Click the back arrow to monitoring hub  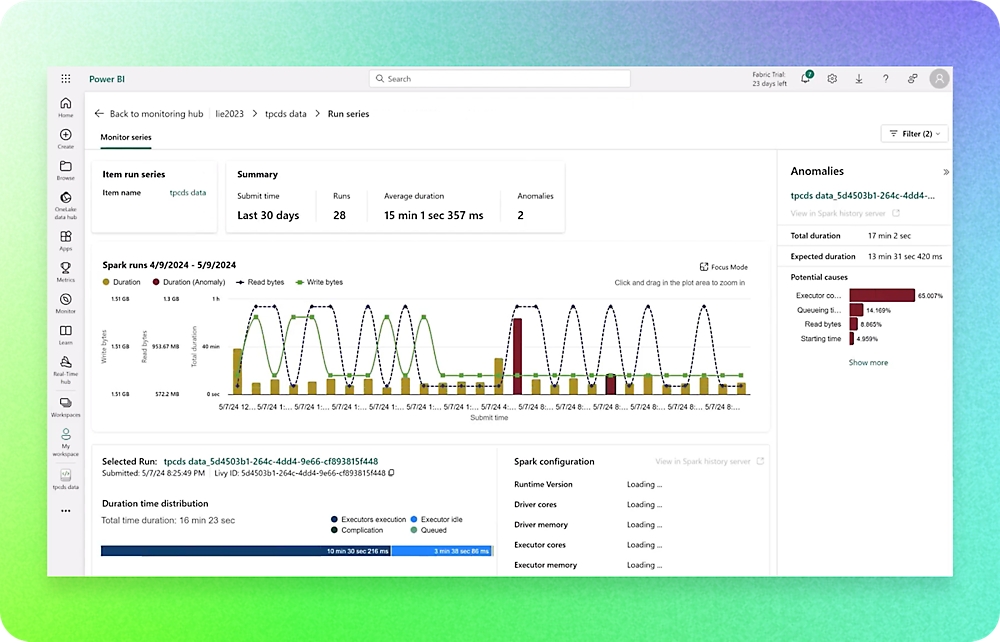pyautogui.click(x=99, y=113)
